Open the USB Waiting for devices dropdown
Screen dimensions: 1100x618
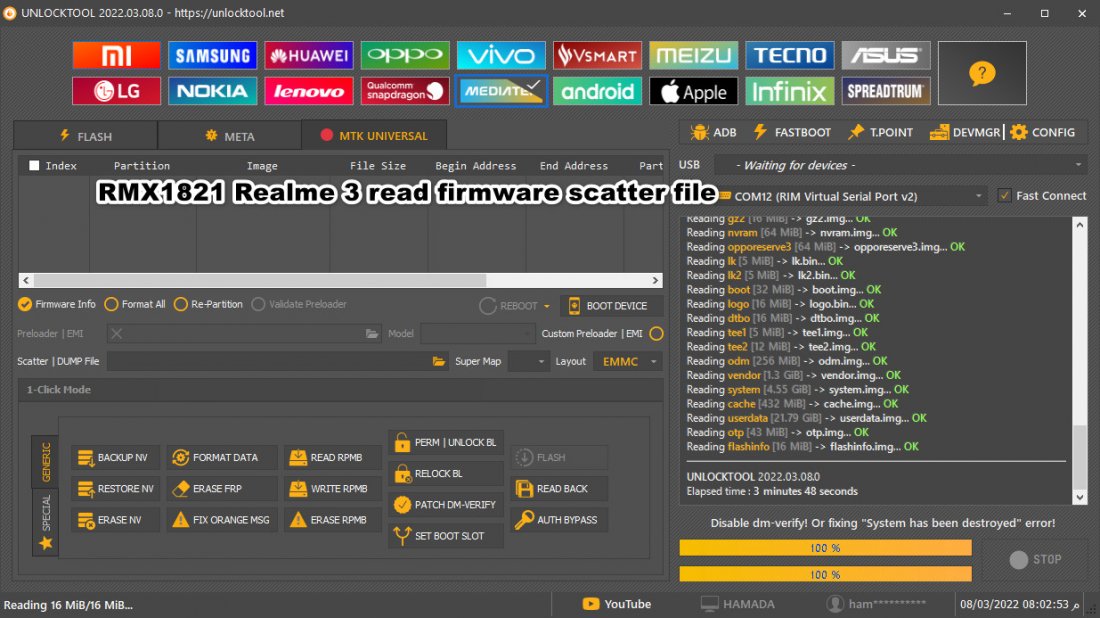point(900,166)
